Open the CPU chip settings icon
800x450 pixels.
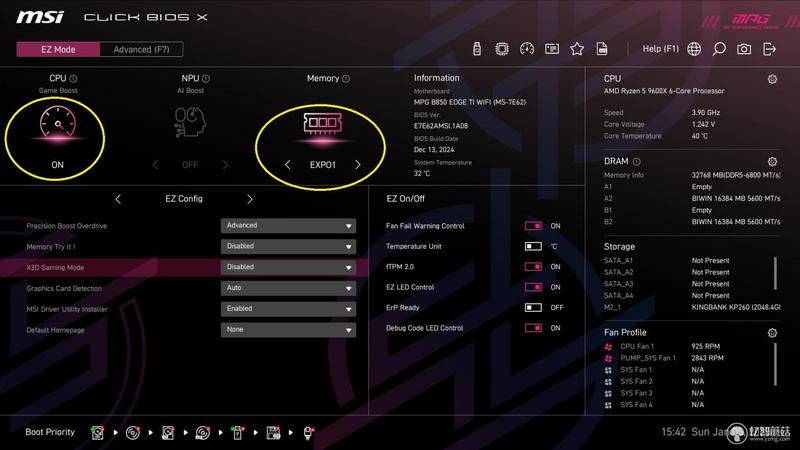[x=502, y=49]
